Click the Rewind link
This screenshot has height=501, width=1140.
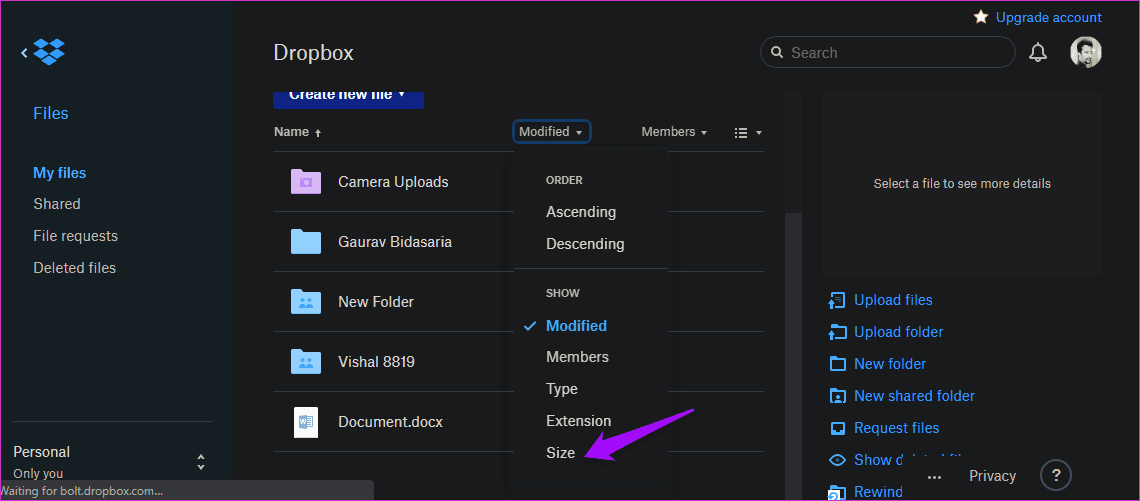pyautogui.click(x=878, y=492)
